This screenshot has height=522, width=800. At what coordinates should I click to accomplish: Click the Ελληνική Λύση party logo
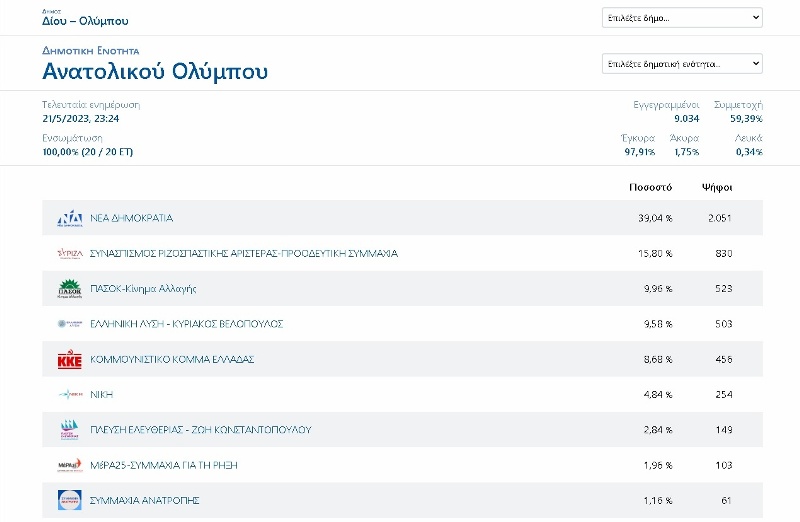click(x=70, y=324)
